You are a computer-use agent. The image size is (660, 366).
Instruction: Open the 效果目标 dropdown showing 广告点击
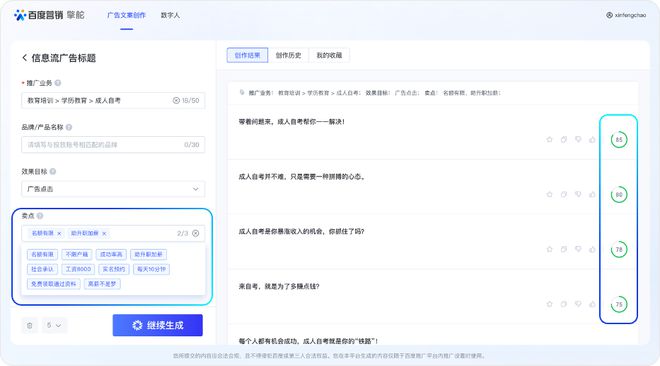click(x=113, y=189)
